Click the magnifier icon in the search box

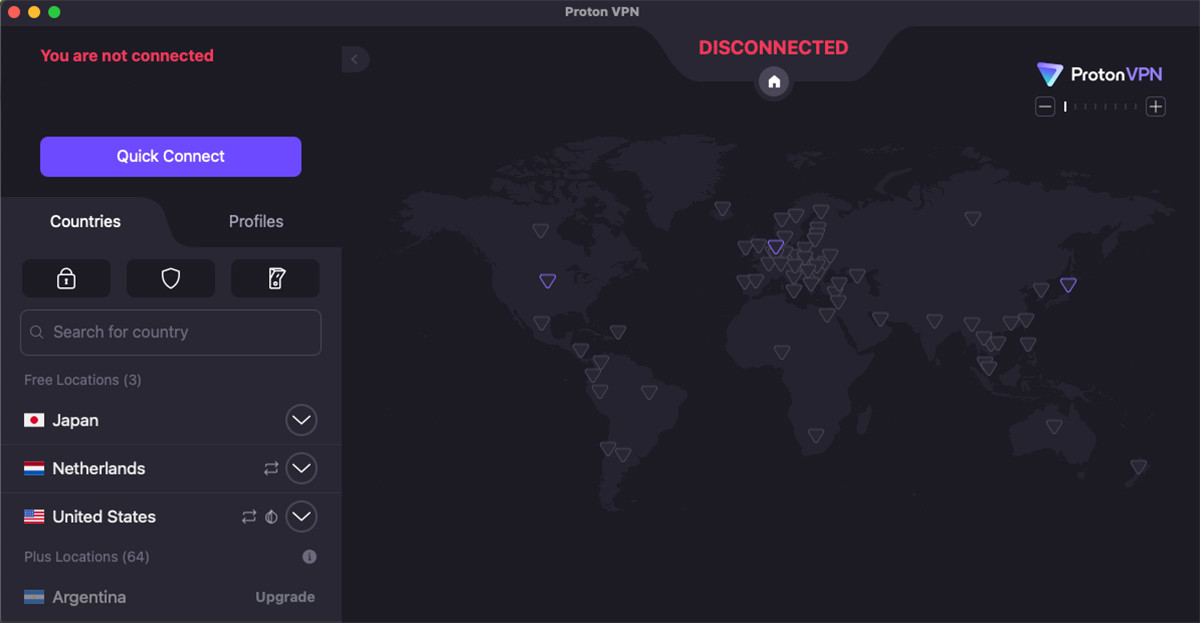pyautogui.click(x=37, y=332)
